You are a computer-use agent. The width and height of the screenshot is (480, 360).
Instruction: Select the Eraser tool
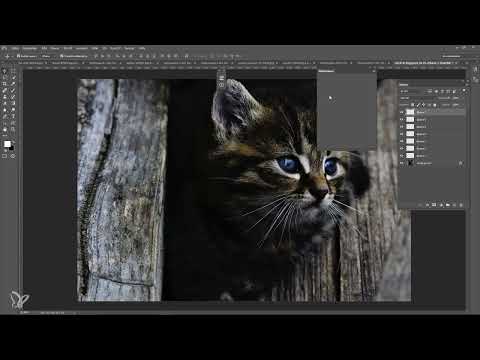4,103
